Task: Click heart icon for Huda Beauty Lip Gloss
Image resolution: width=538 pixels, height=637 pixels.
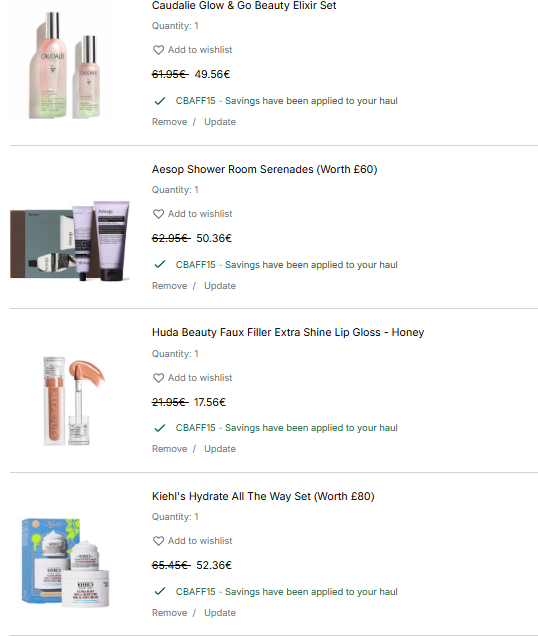Action: tap(158, 378)
